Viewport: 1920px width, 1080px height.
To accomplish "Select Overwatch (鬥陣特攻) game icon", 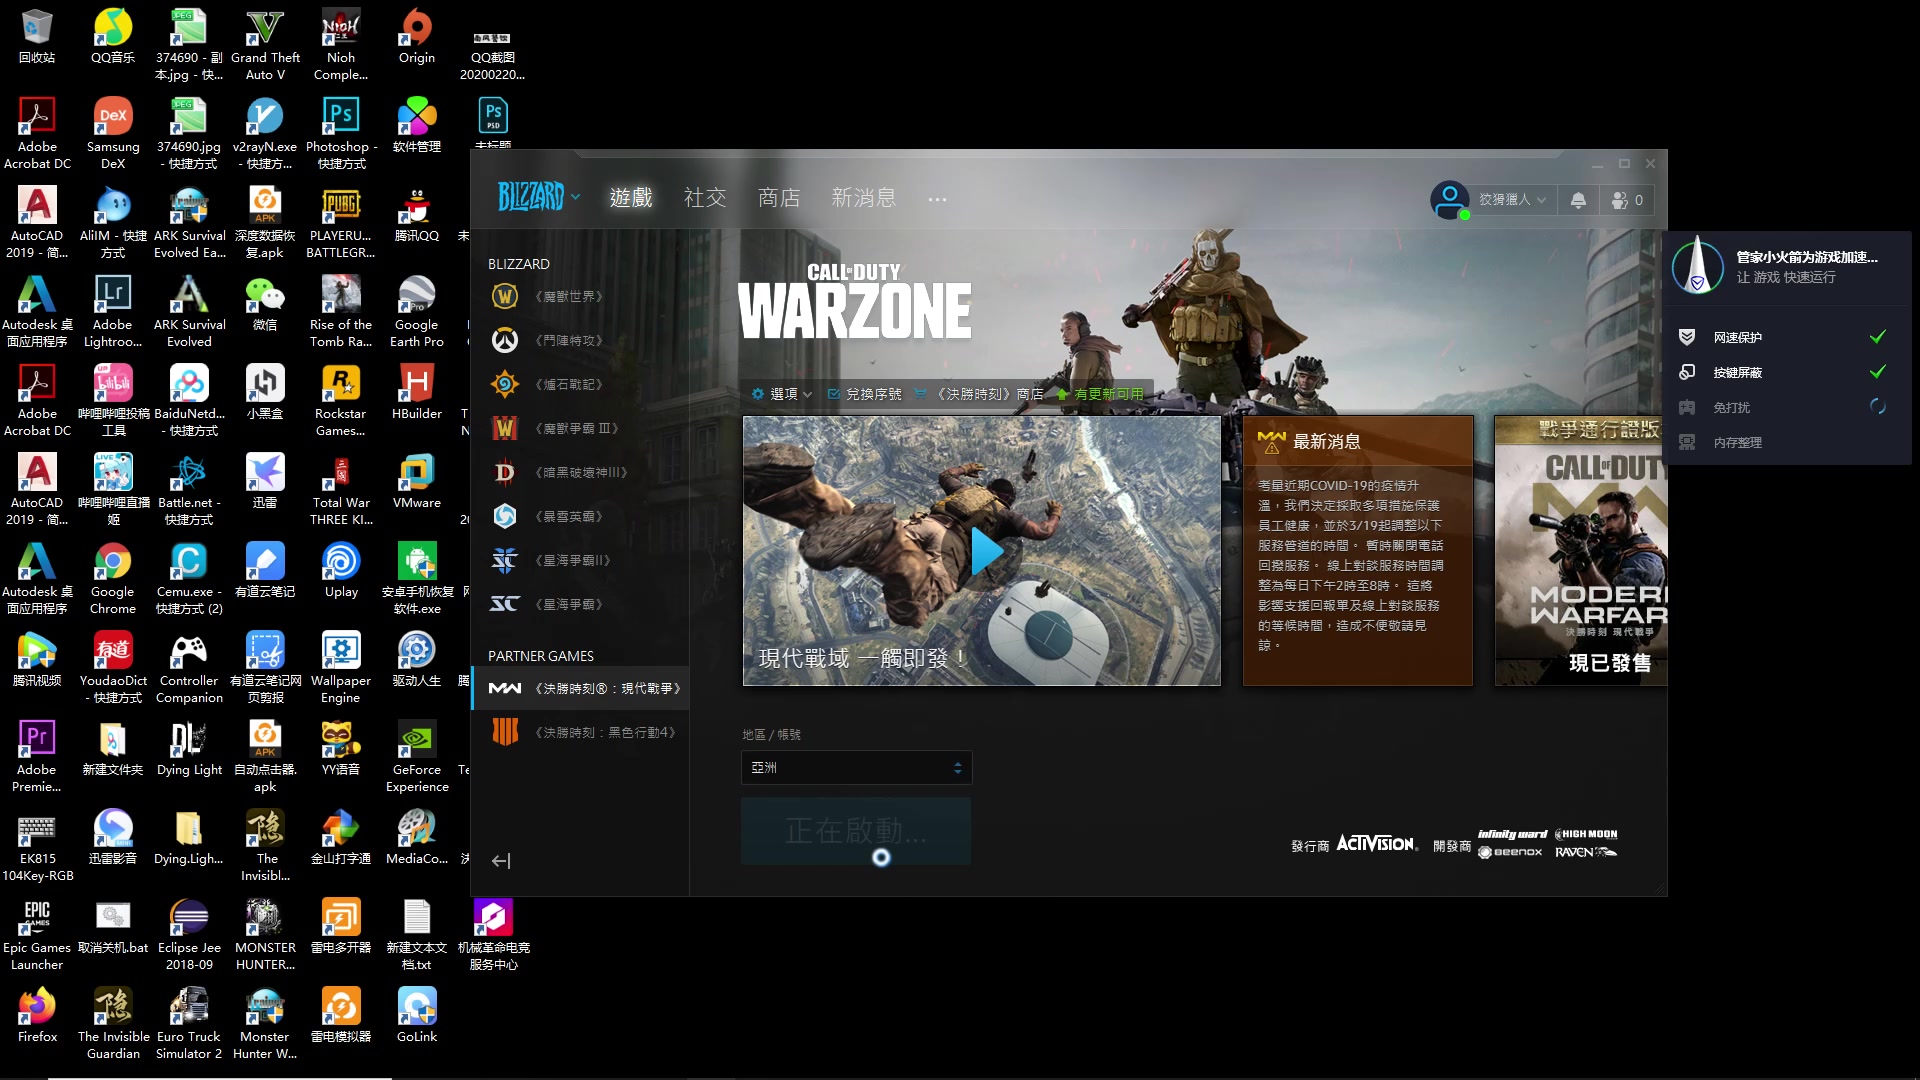I will click(505, 340).
